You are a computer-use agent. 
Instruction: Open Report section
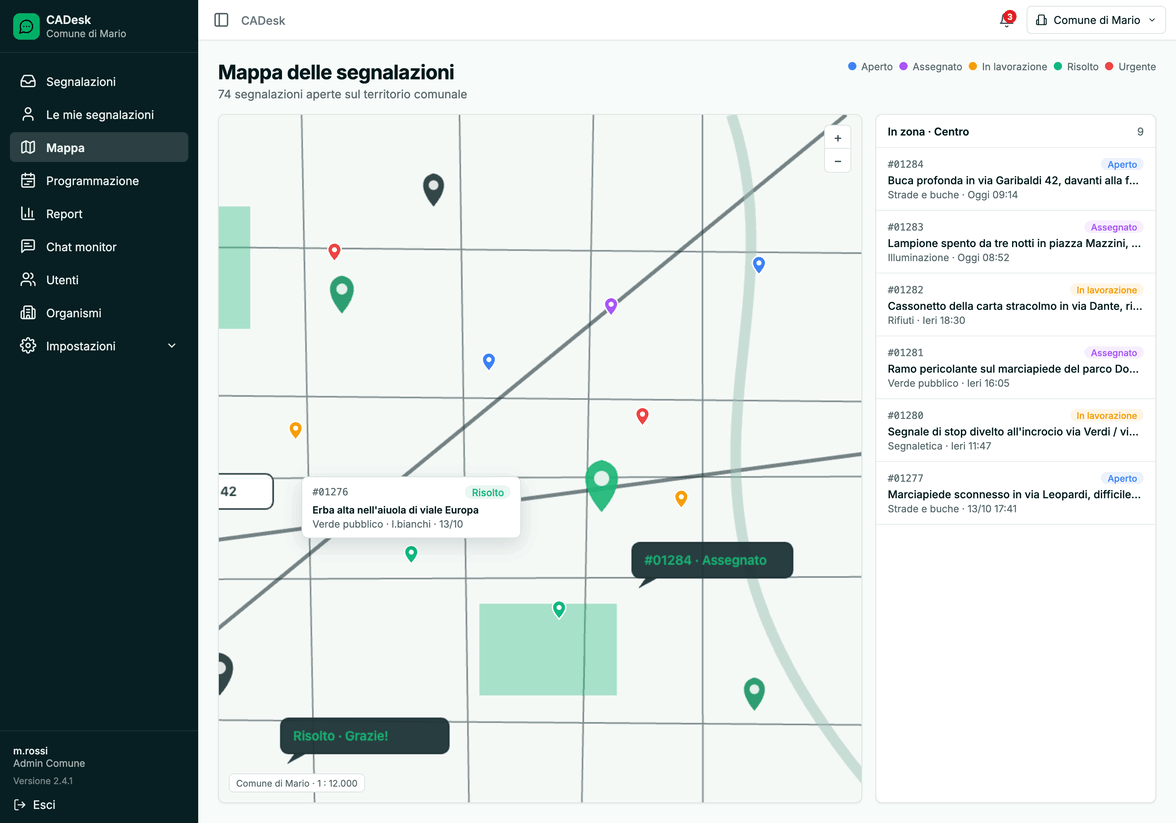[99, 214]
